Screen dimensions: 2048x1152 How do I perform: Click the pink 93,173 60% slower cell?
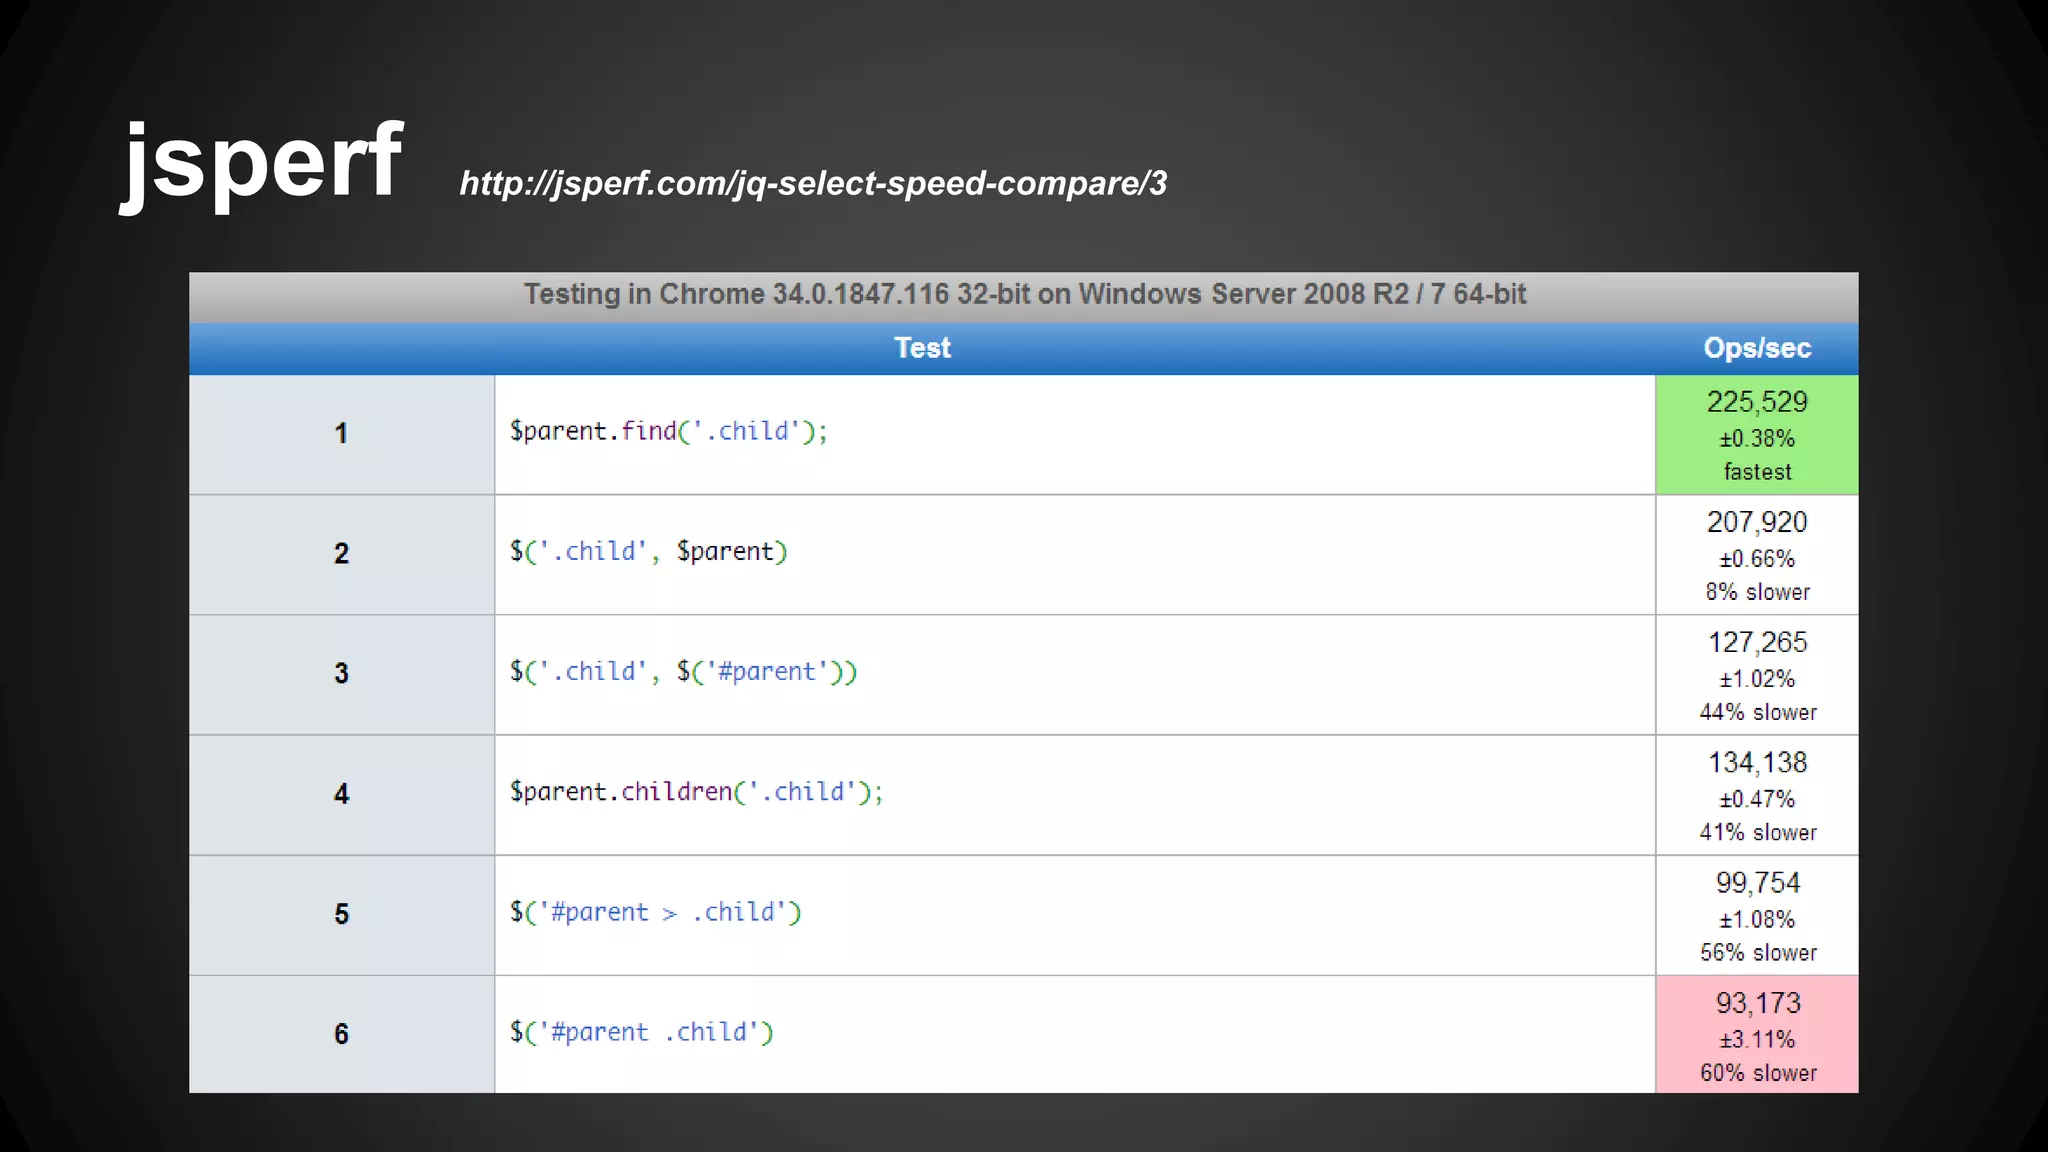point(1757,1035)
